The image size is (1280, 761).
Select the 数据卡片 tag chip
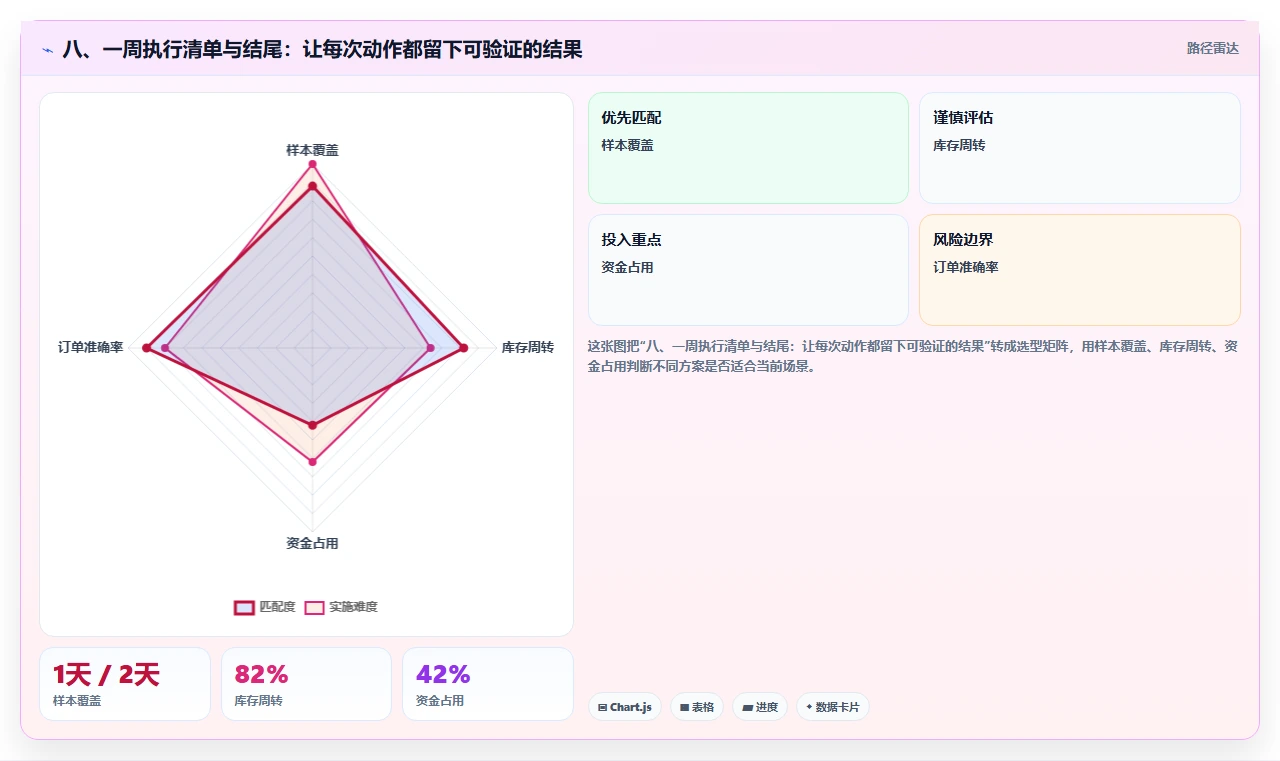pyautogui.click(x=833, y=707)
